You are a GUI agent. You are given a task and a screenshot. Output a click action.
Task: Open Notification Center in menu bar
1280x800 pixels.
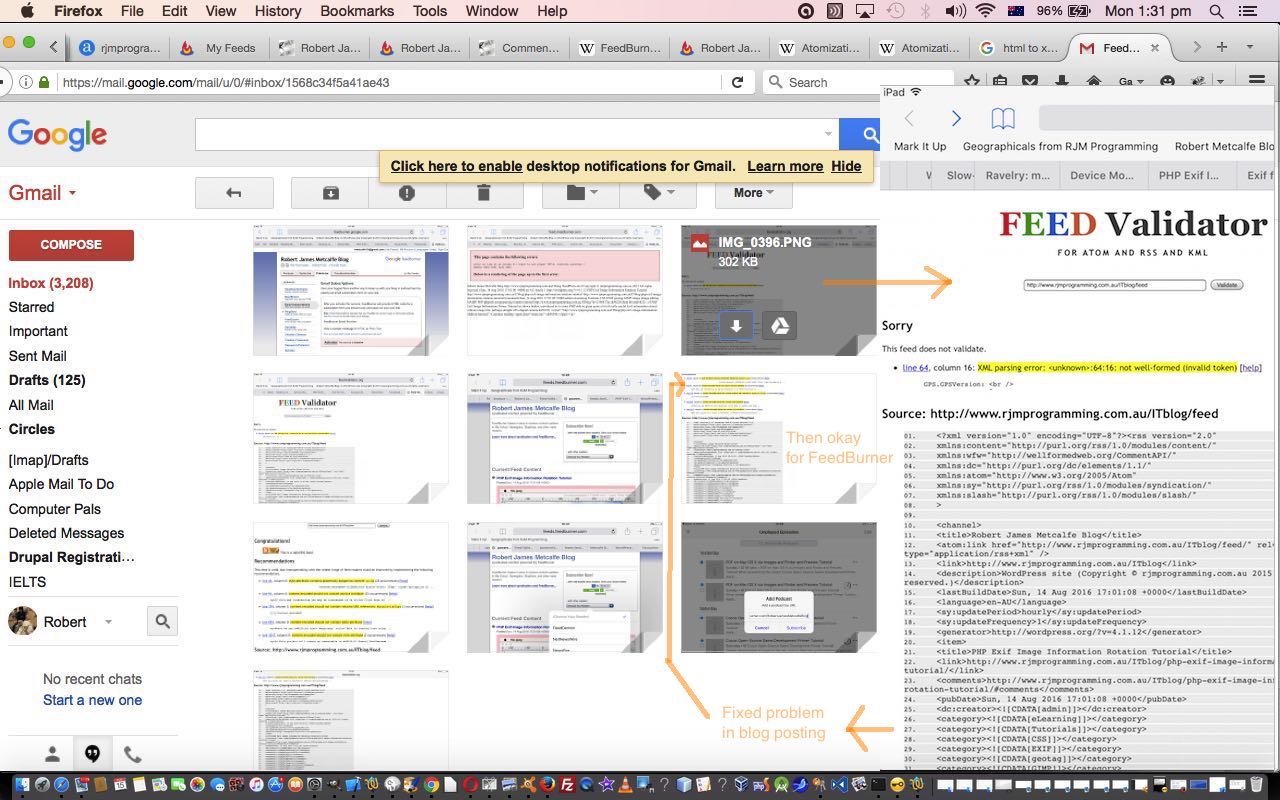click(x=1247, y=11)
